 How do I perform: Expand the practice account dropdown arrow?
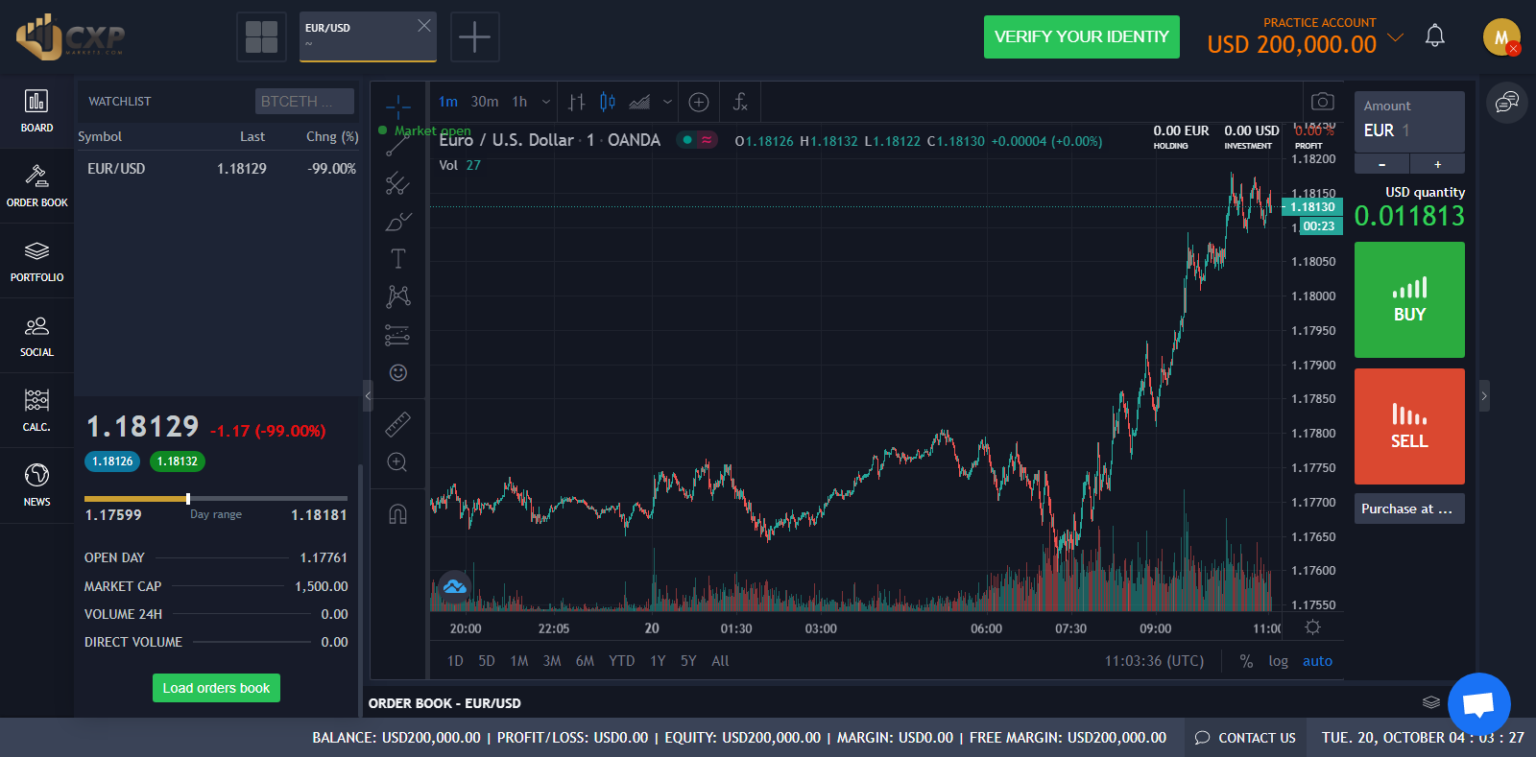click(x=1396, y=38)
